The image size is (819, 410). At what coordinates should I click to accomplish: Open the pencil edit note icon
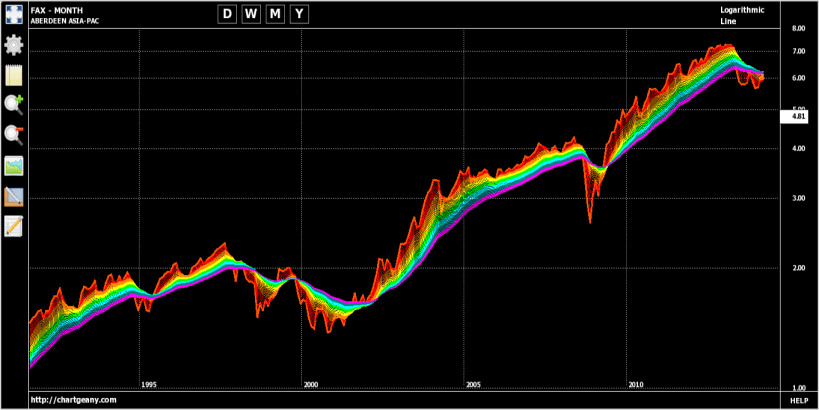point(14,226)
